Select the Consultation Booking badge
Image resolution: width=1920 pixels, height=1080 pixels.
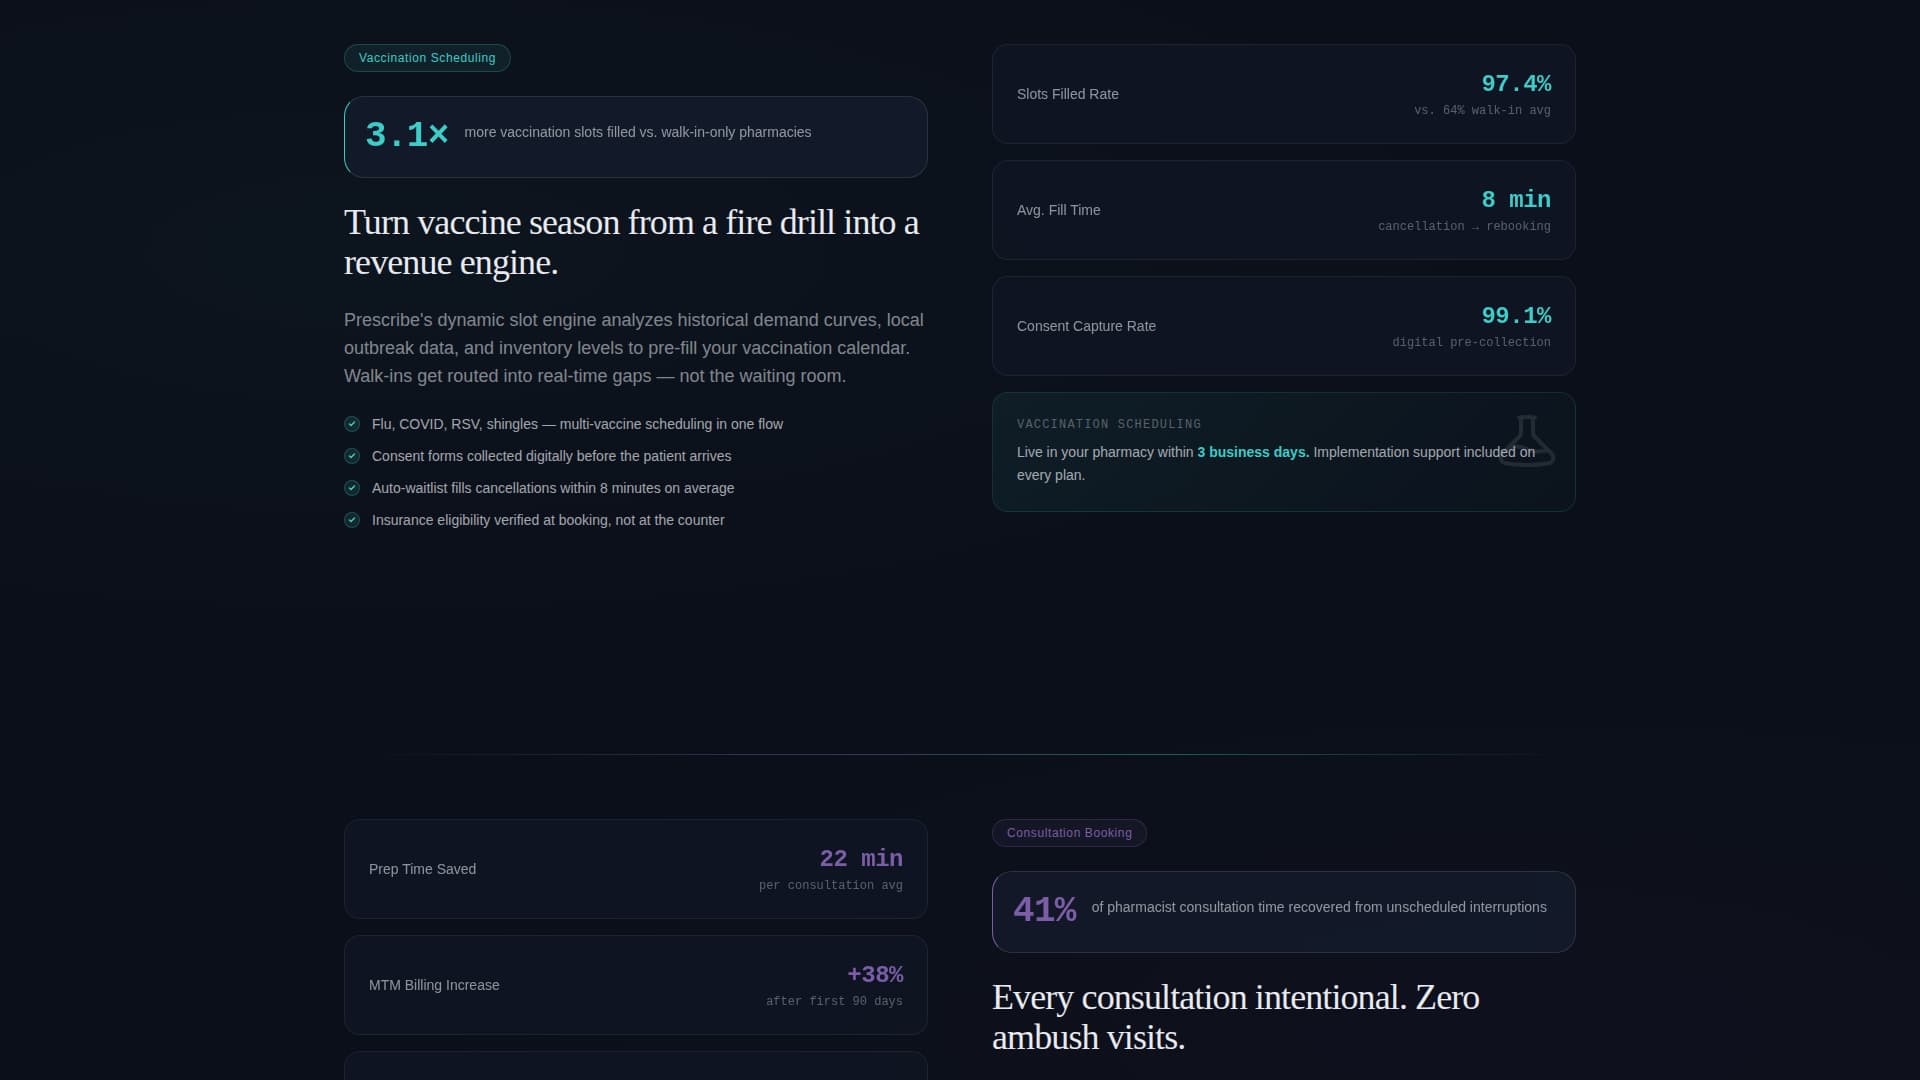pyautogui.click(x=1069, y=833)
